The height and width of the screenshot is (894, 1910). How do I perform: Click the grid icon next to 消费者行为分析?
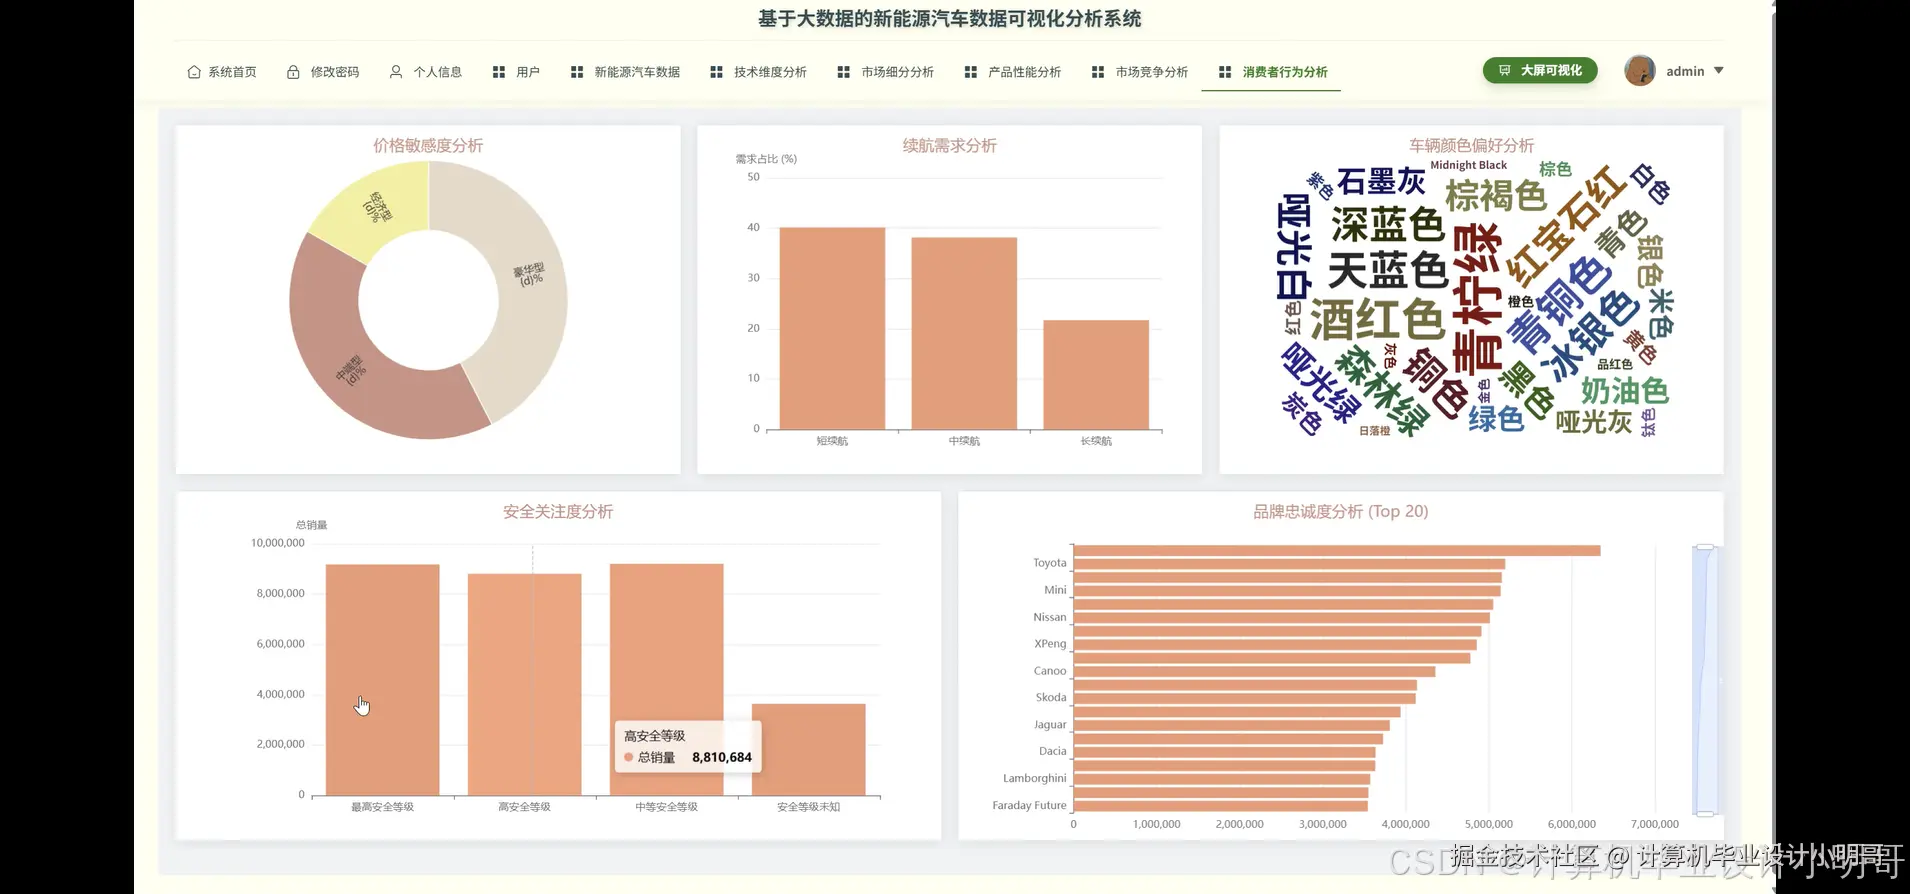[1225, 72]
